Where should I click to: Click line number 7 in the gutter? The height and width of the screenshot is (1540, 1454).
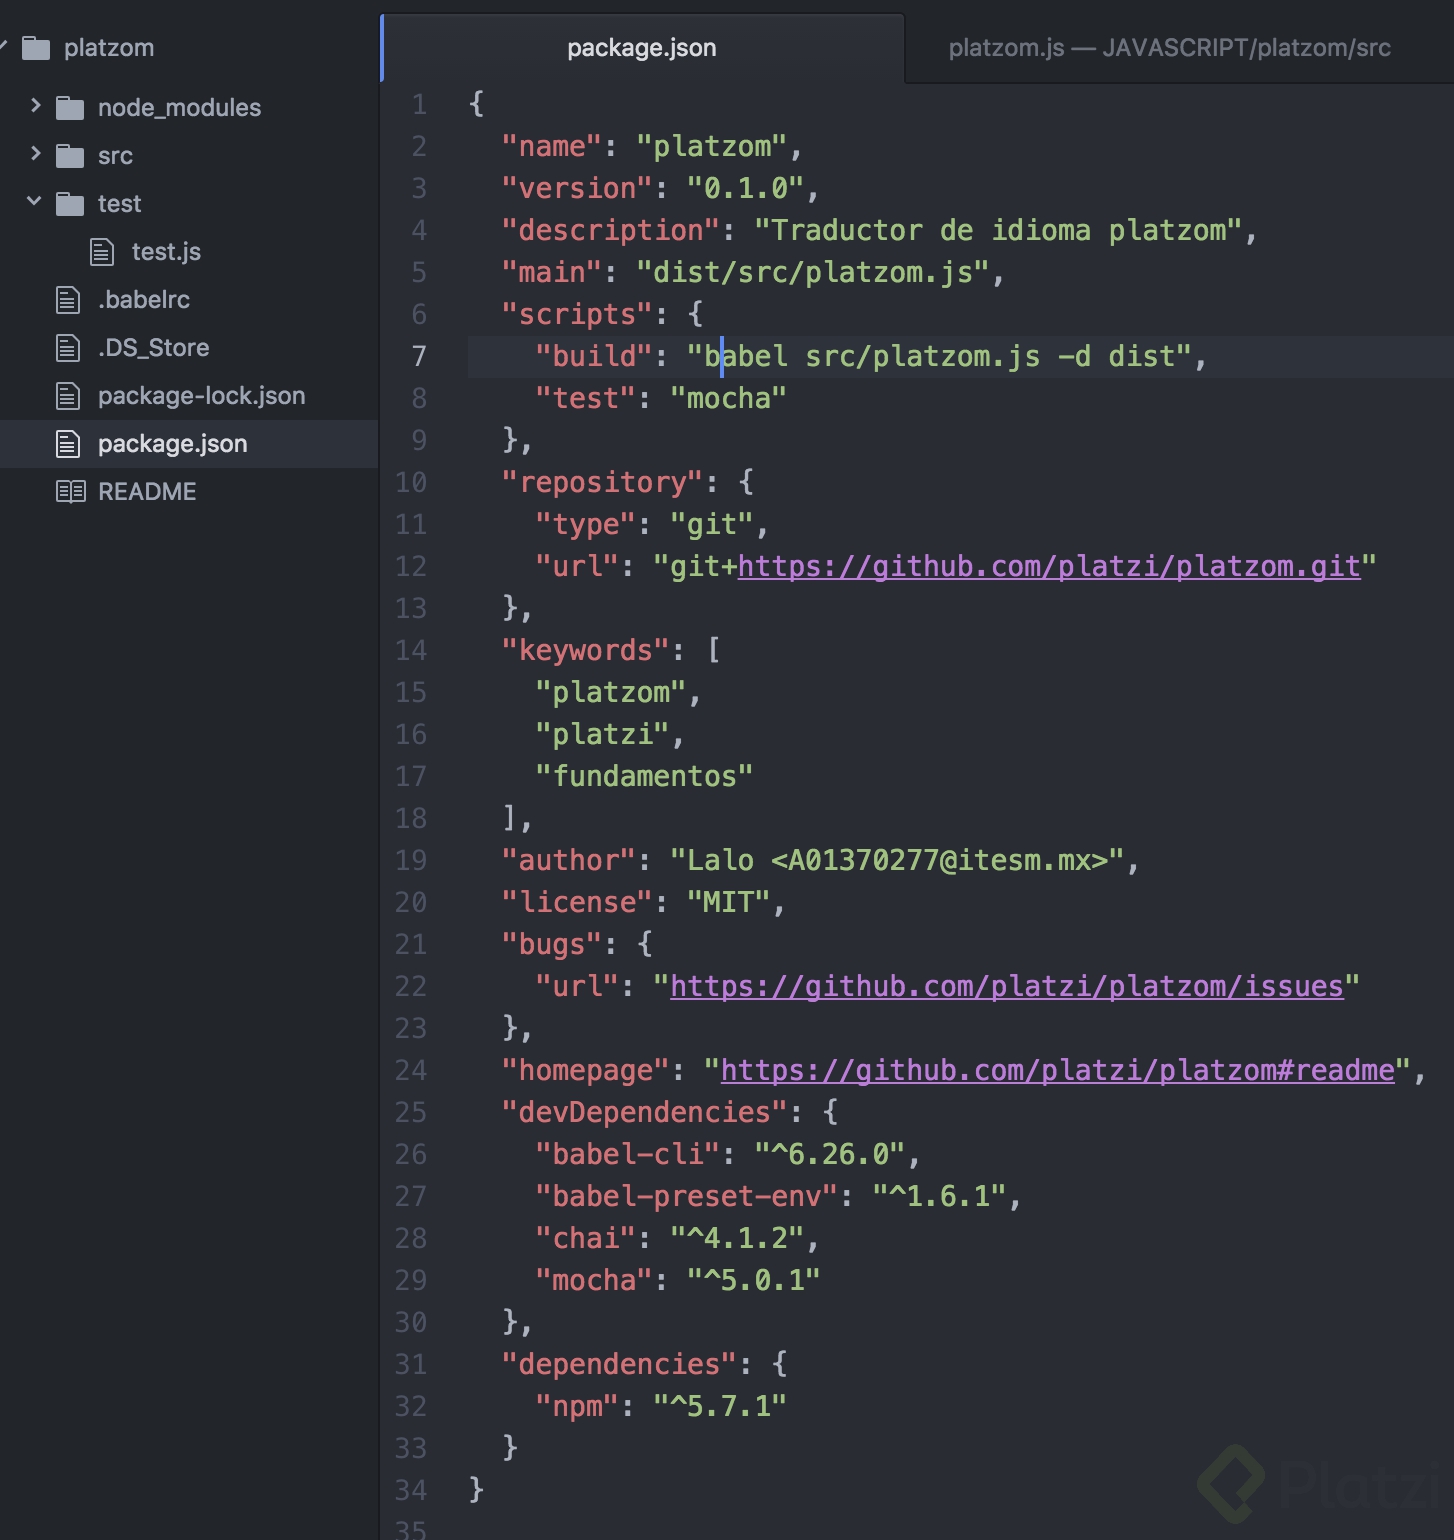419,357
